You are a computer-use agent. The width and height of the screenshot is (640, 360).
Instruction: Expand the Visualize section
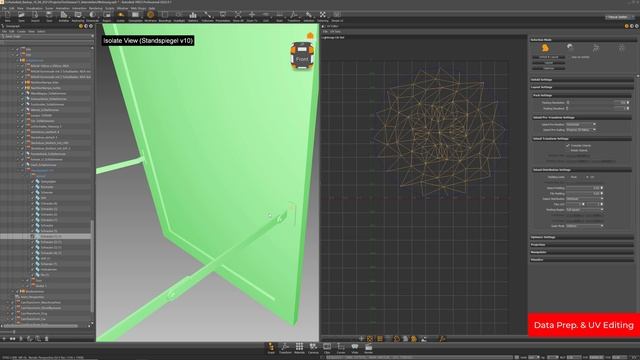click(582, 260)
